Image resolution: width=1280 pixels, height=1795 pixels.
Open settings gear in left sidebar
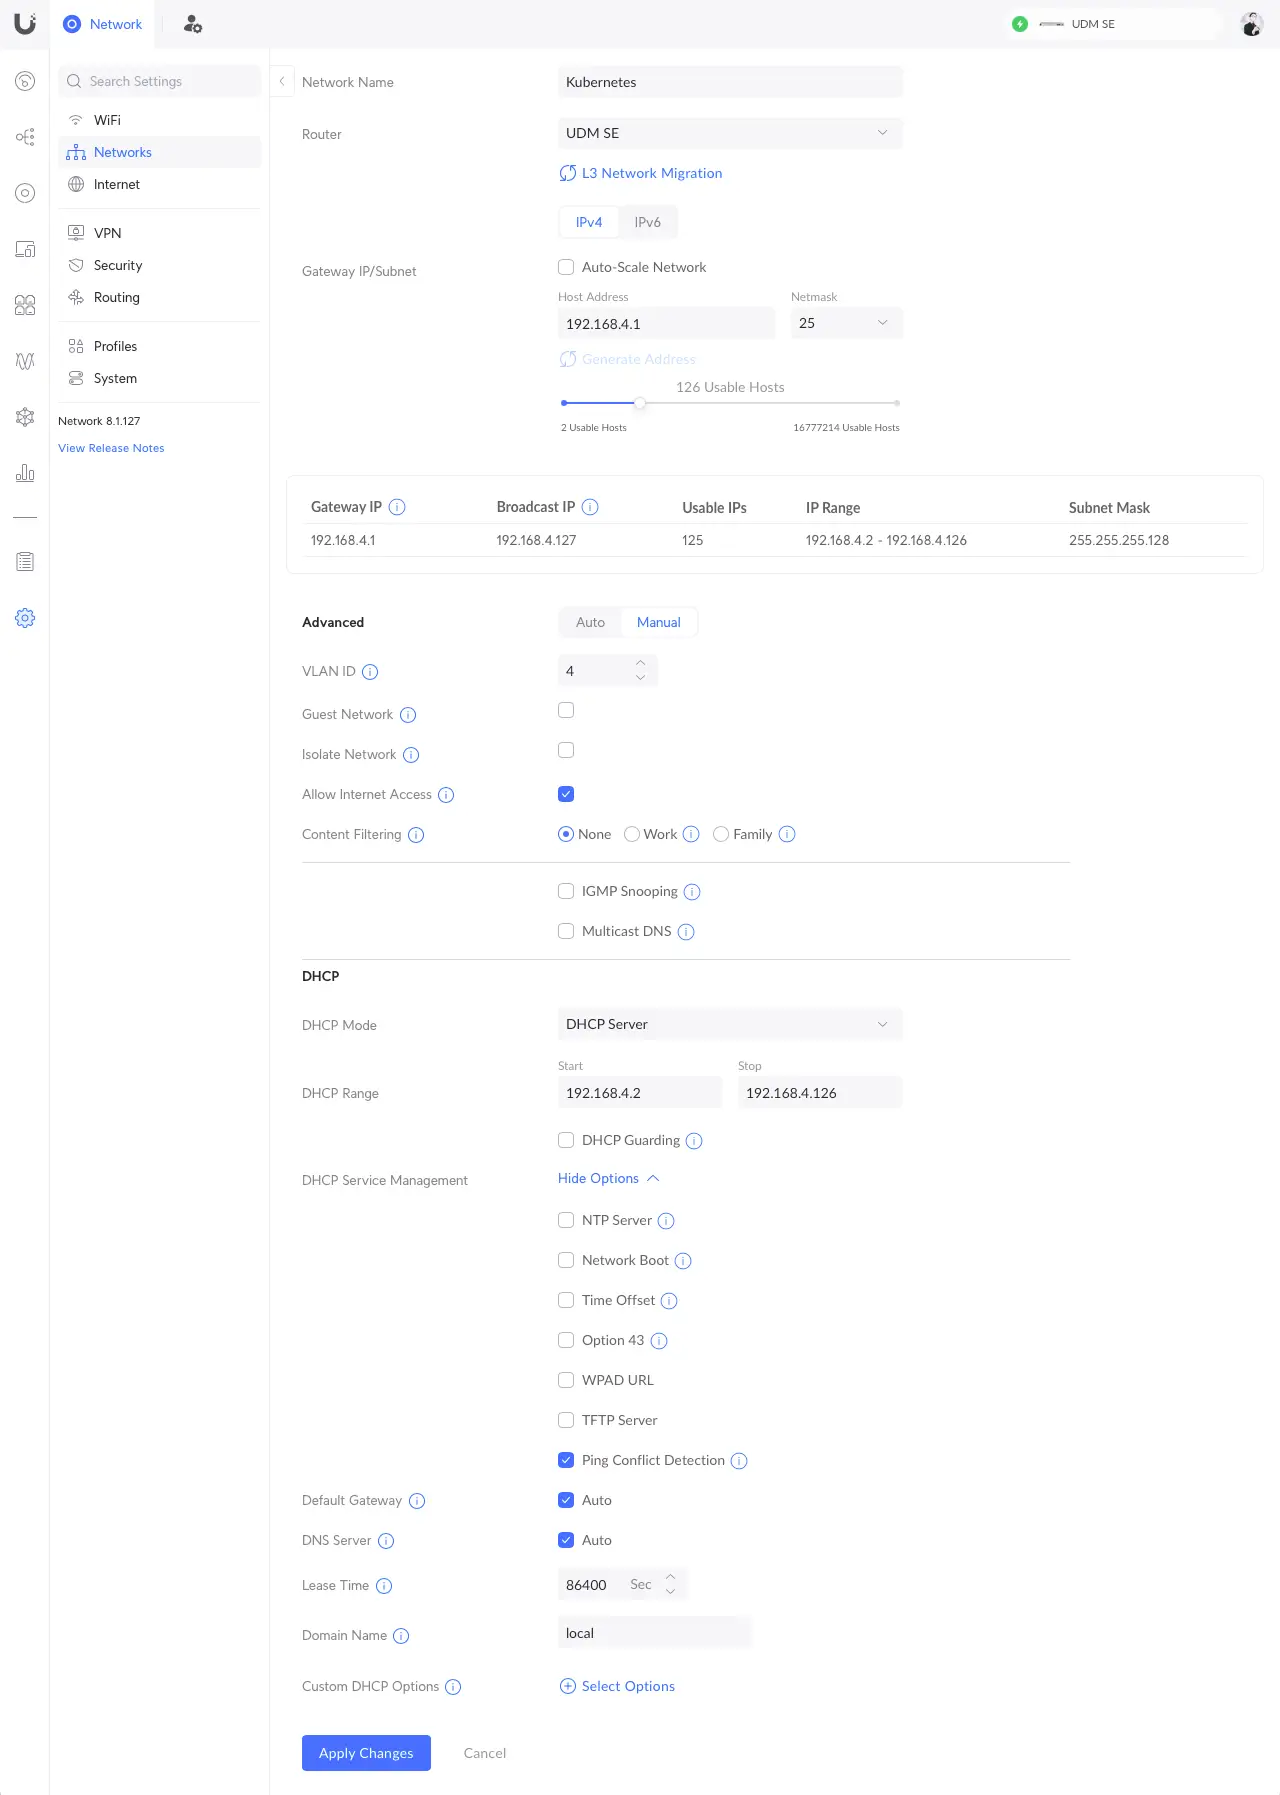tap(25, 618)
